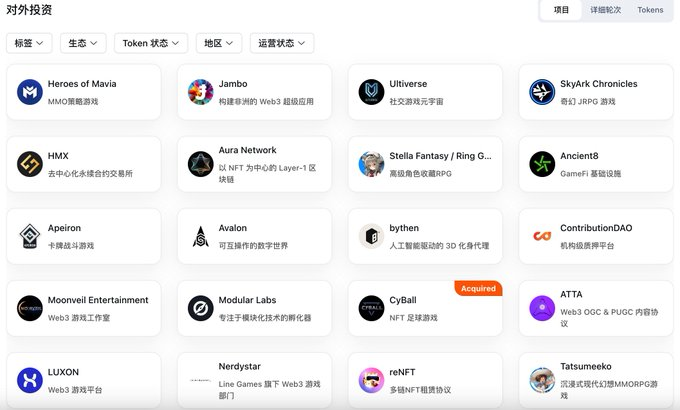
Task: Open the 标签 filter dropdown
Action: (x=29, y=43)
